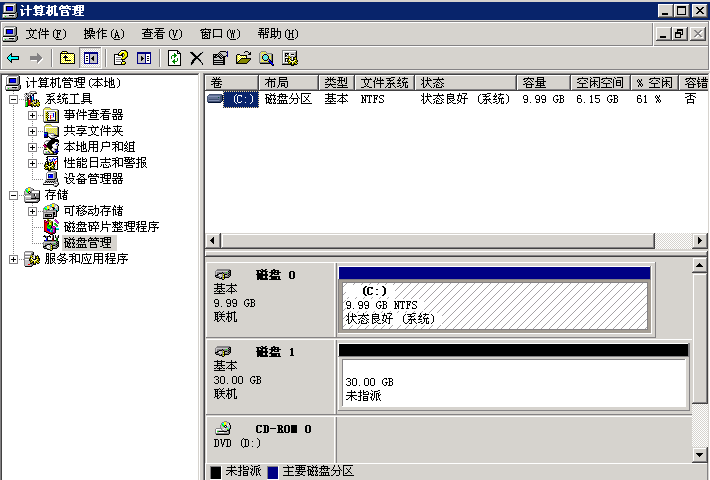Click the open-folder toolbar icon
This screenshot has height=480, width=710.
[x=243, y=58]
